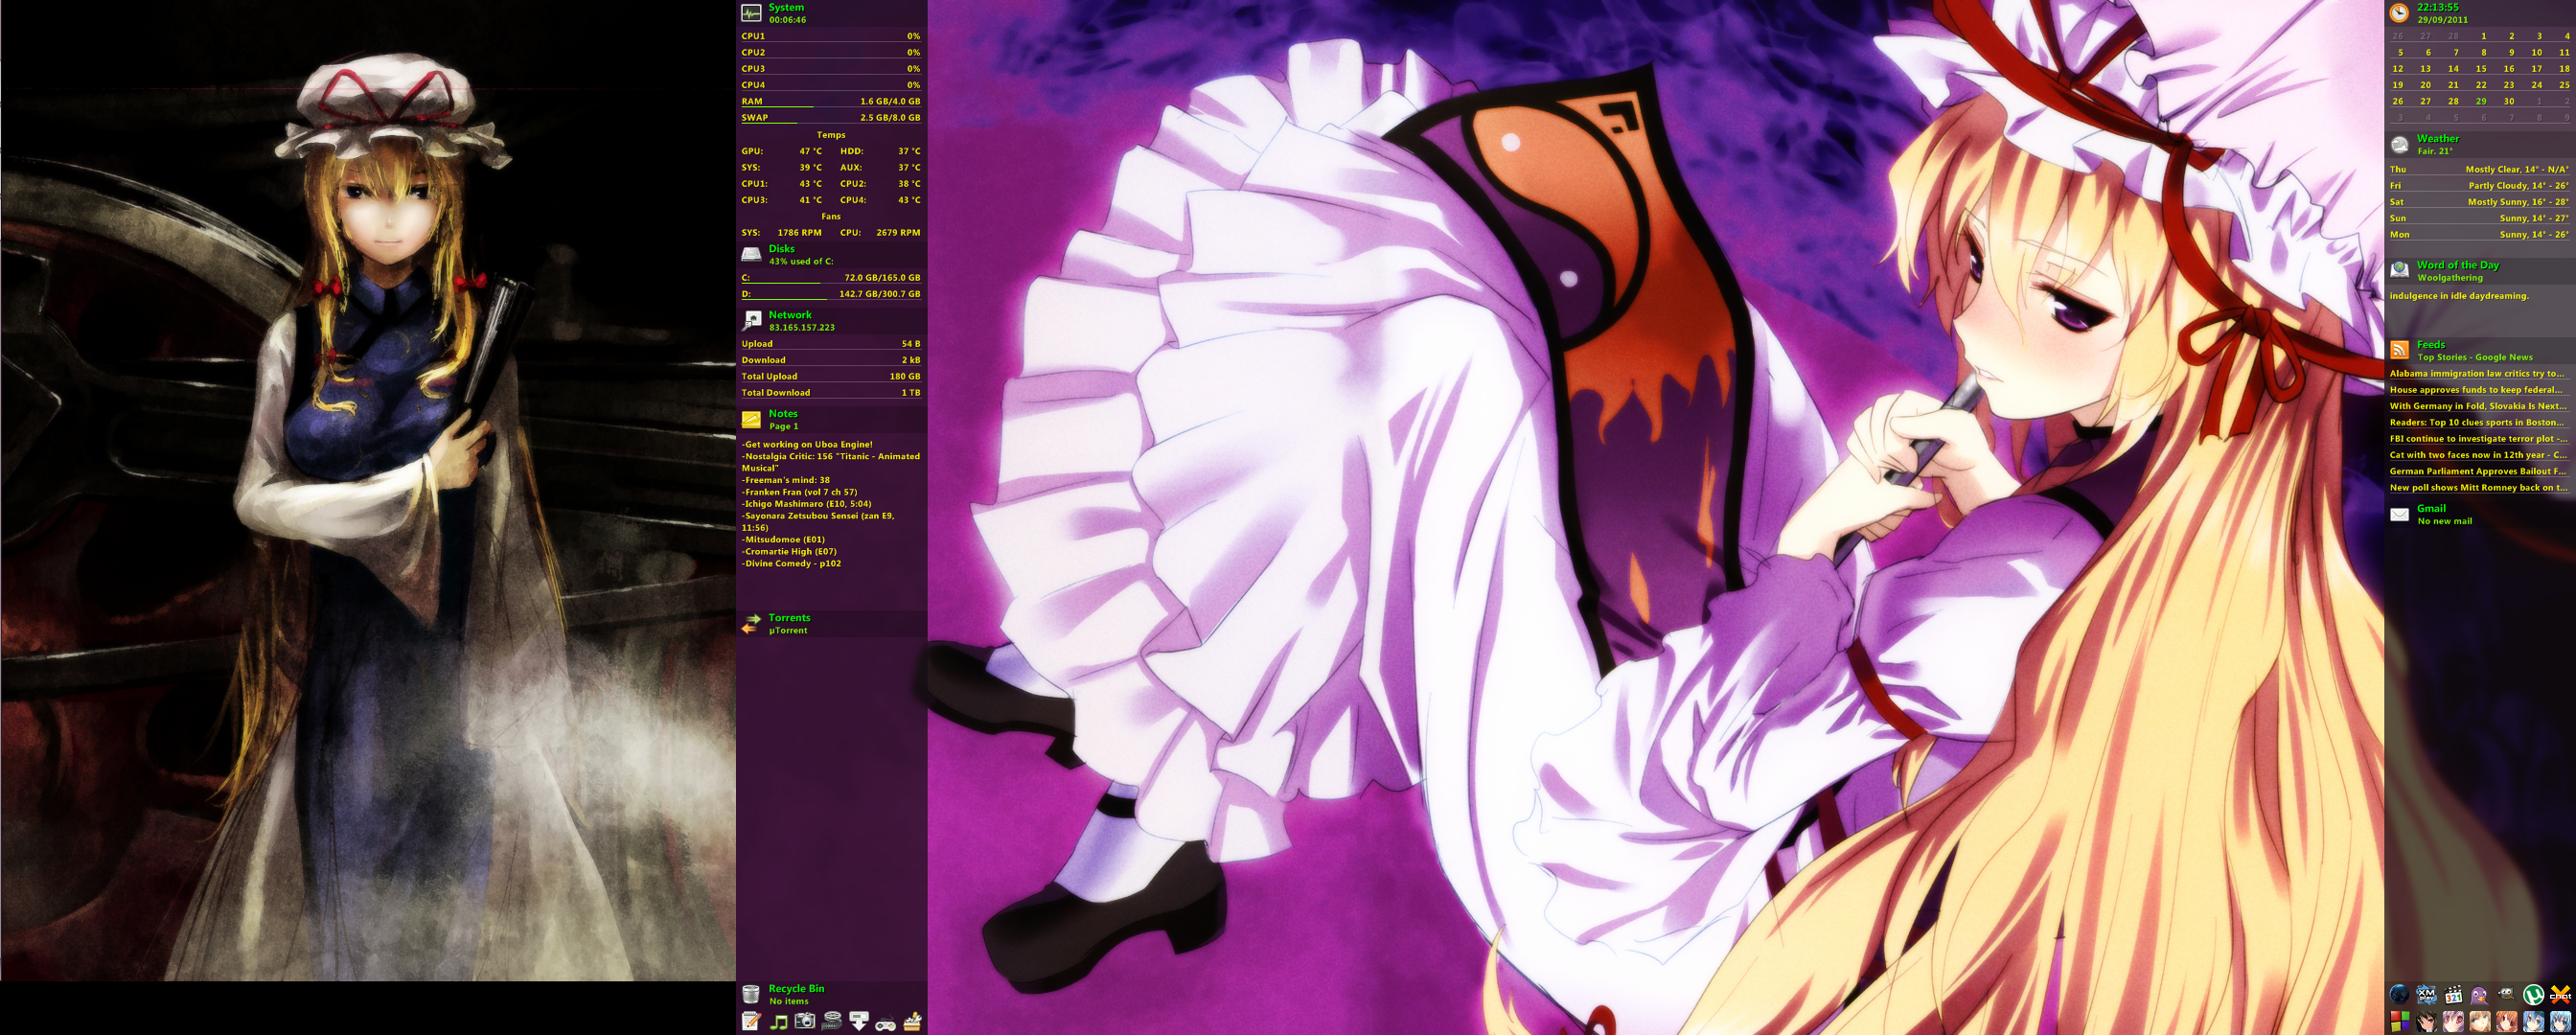
Task: Launch GIMP from the dock
Action: coord(2507,995)
